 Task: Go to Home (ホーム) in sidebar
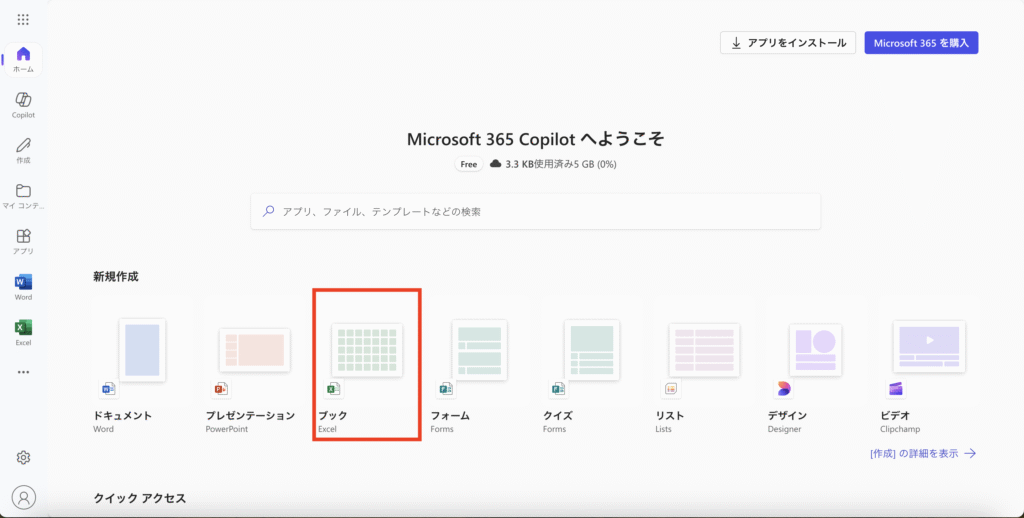point(24,59)
